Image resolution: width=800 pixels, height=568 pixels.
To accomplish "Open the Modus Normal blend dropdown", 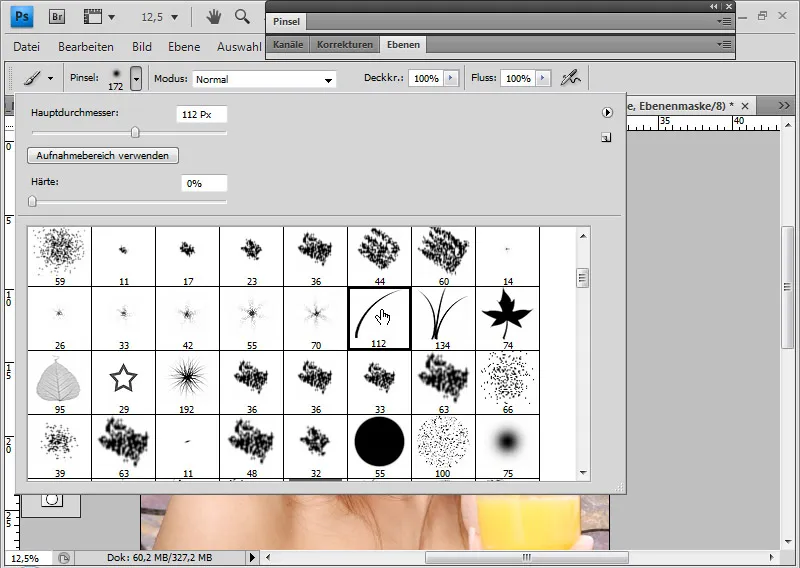I will point(264,79).
